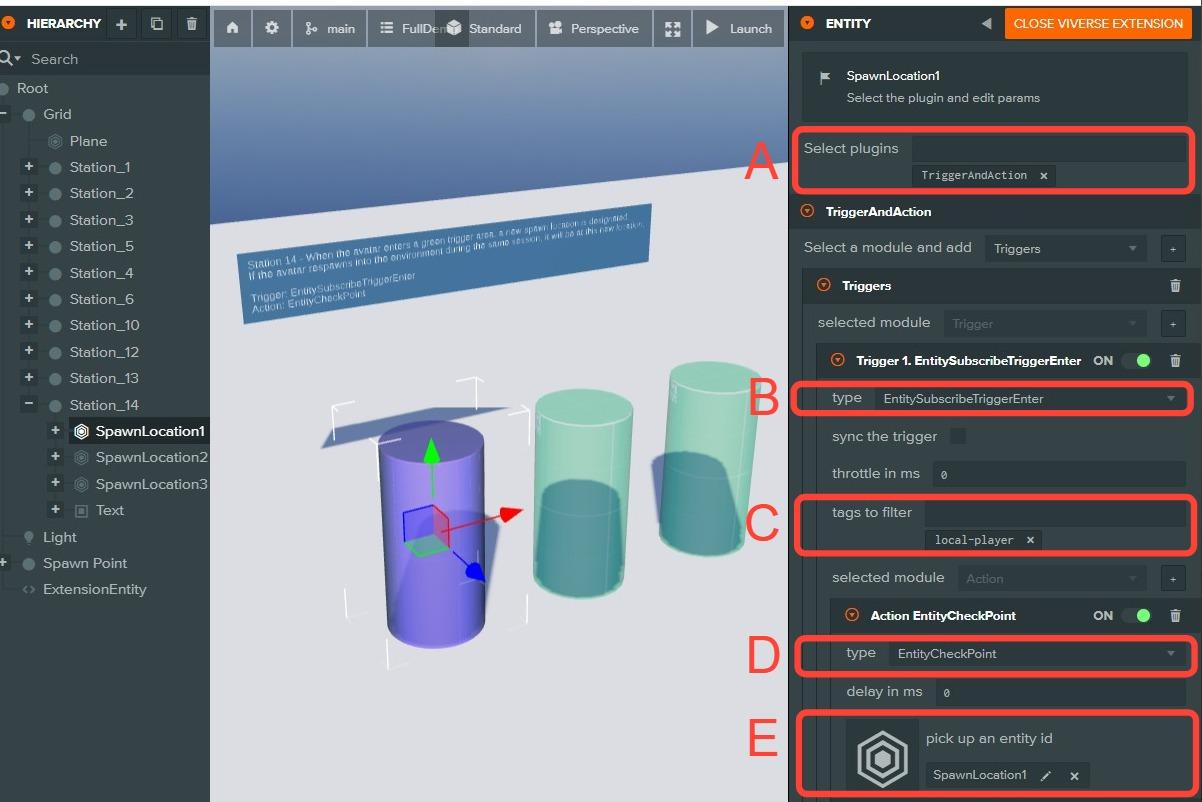Click the delete entity trash icon in Hierarchy
Screen dimensions: 1202x802
[x=191, y=24]
